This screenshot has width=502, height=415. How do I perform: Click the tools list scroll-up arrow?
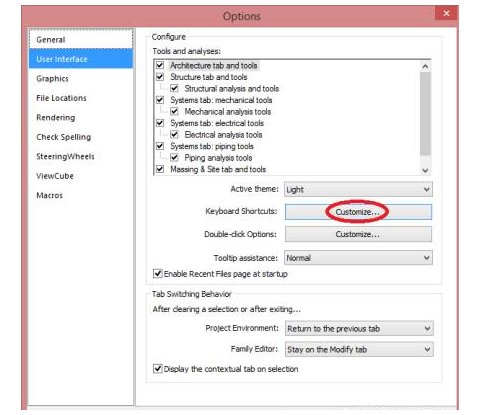pos(425,66)
